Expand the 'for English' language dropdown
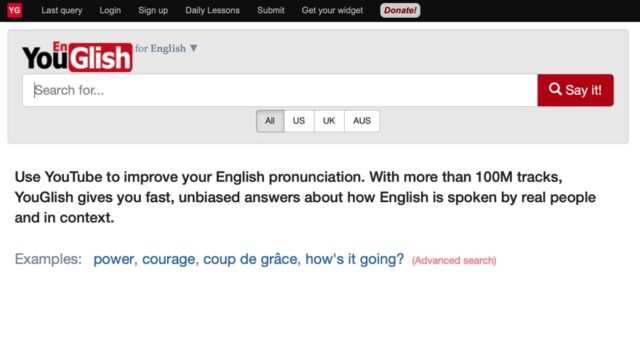 click(x=167, y=49)
